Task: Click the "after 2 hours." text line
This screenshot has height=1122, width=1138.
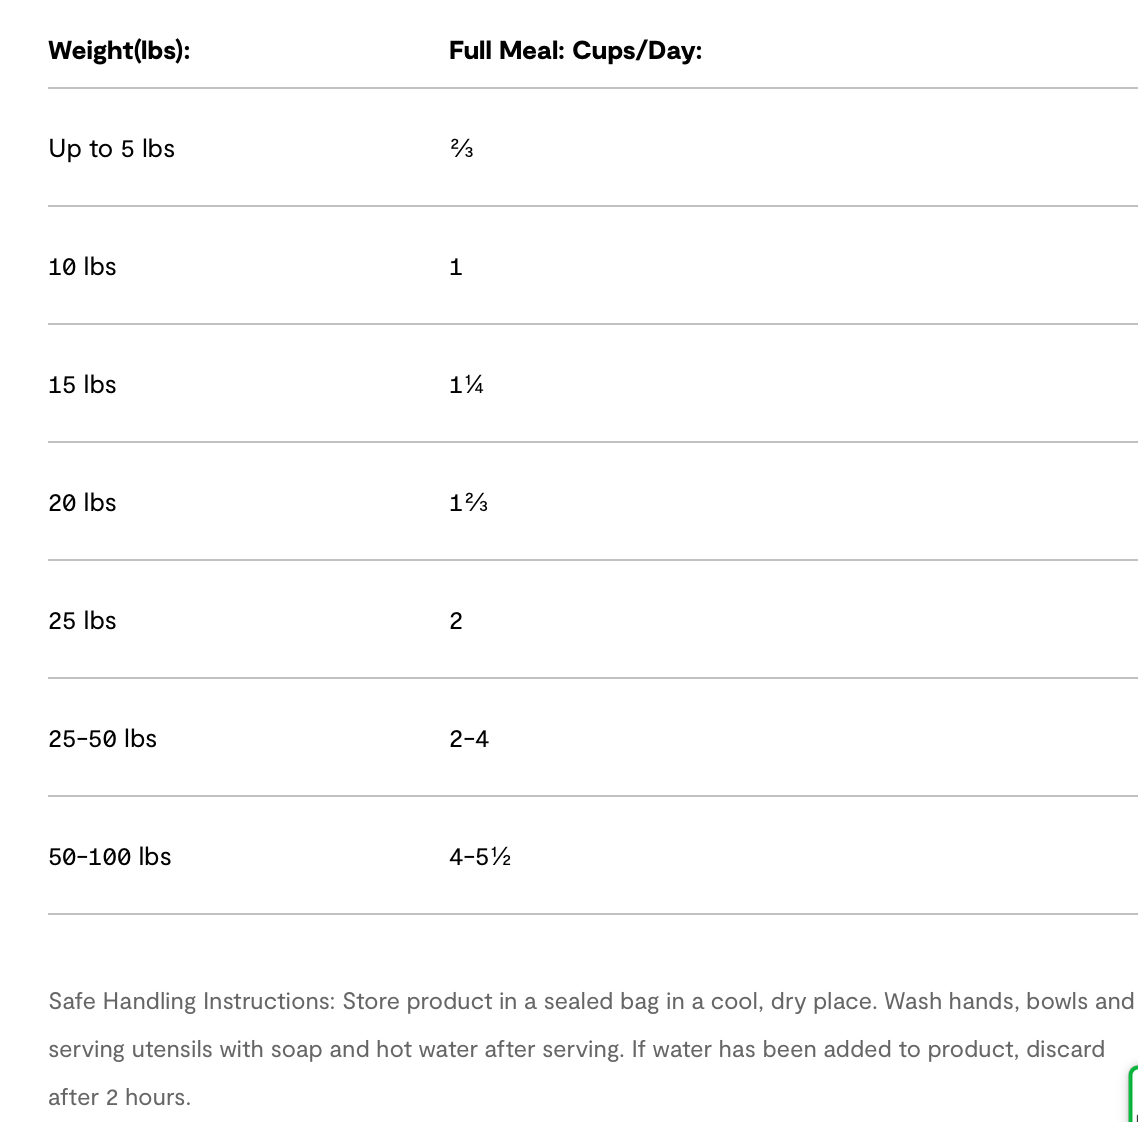Action: (x=119, y=1097)
